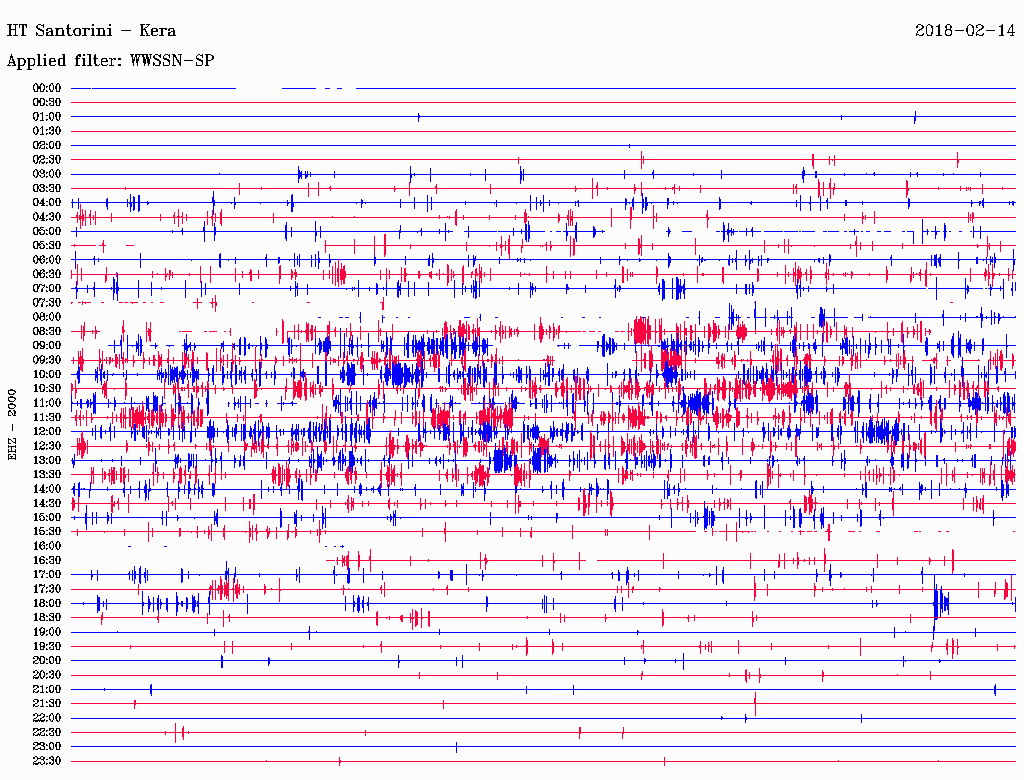
Task: Select the 18:30 time label
Action: 47,617
